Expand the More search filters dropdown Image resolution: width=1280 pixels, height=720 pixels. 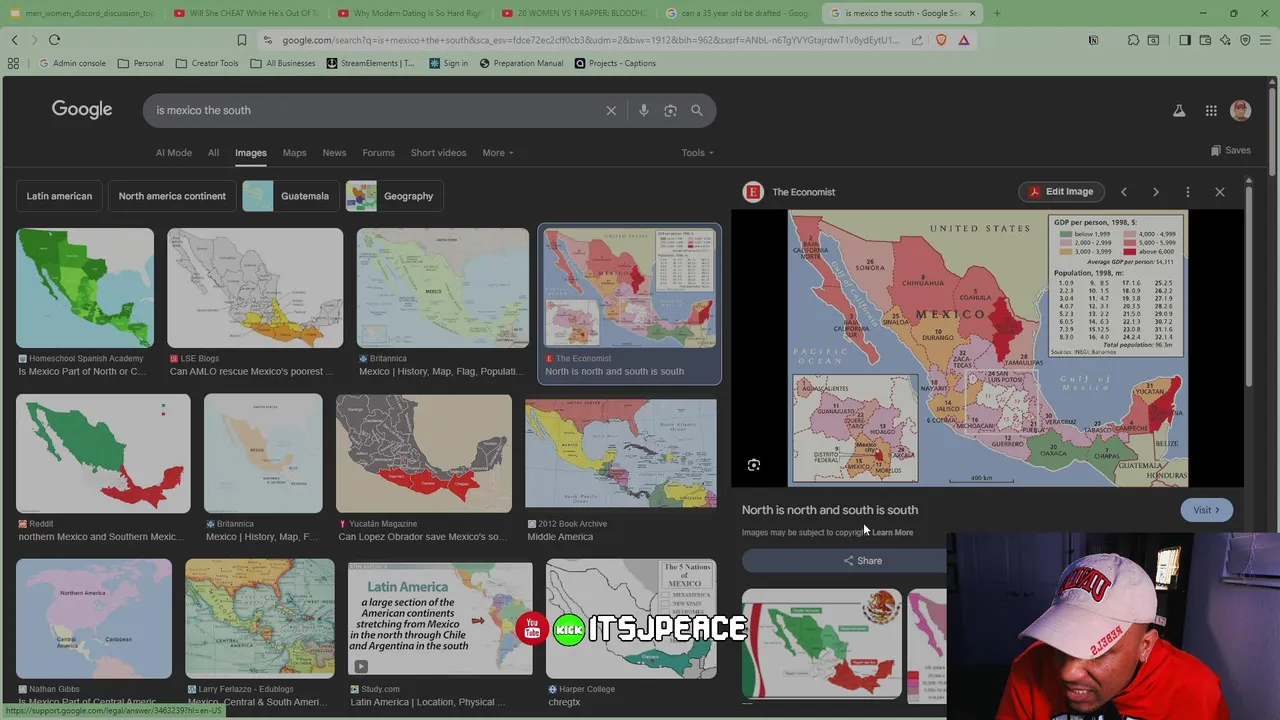[x=498, y=153]
